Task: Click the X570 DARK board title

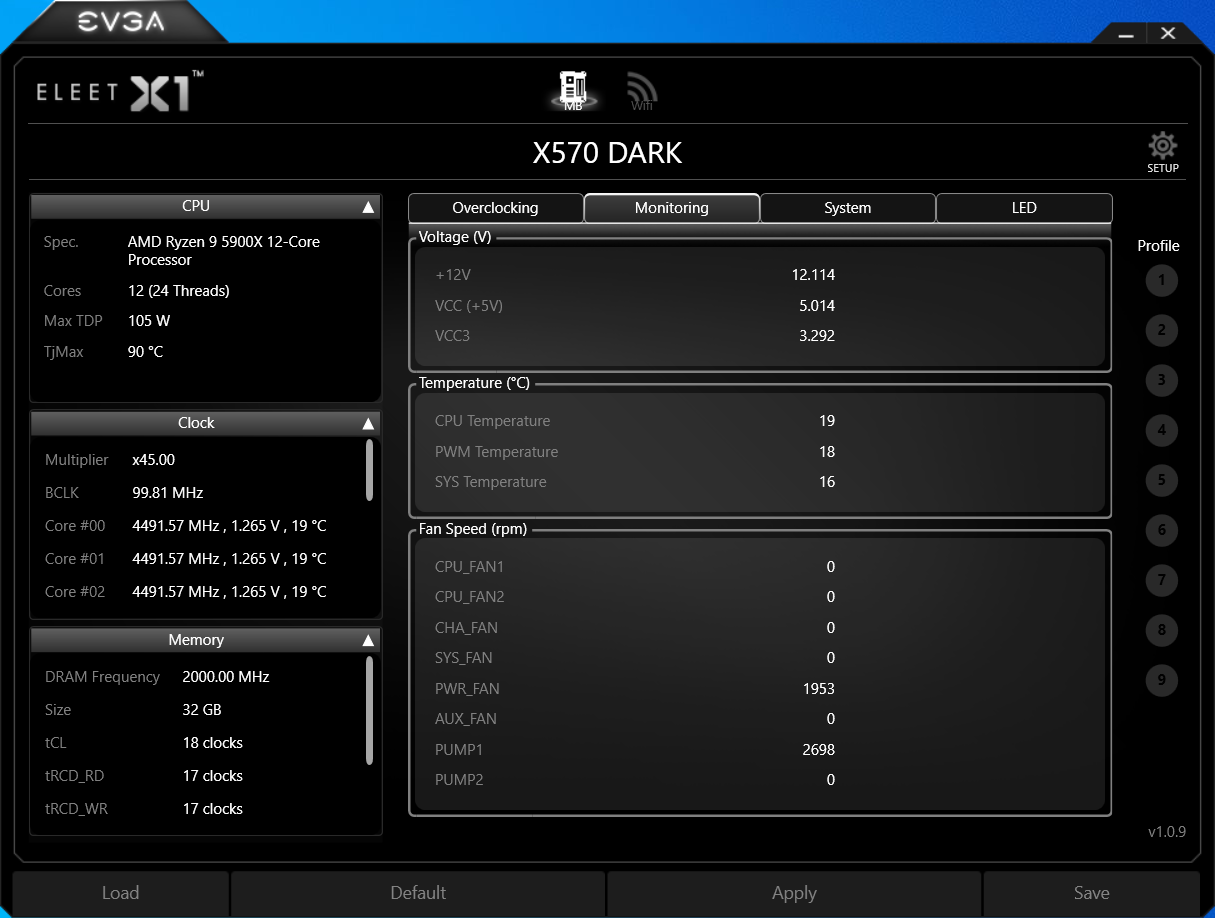Action: (x=607, y=153)
